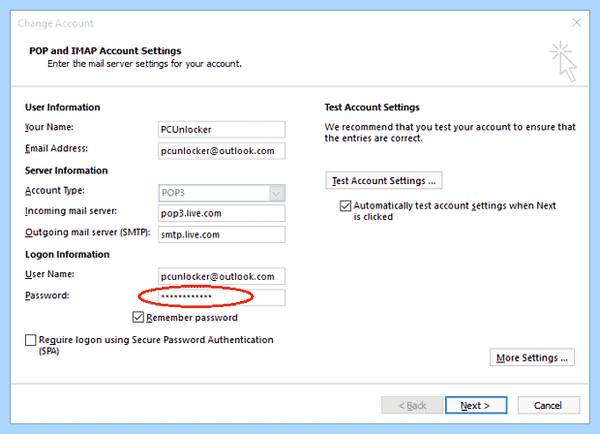Screen dimensions: 600x434
Task: Click 'Enter the mail server settings' subtitle
Action: 144,64
